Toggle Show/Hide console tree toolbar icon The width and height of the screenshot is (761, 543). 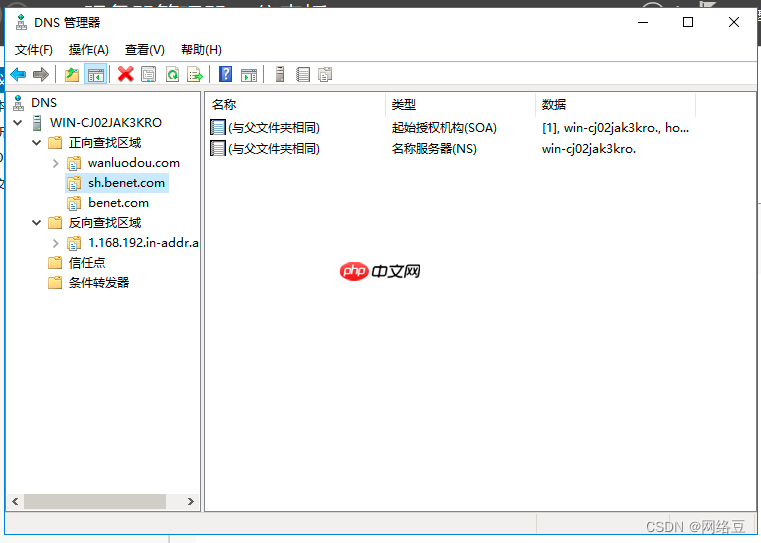[x=96, y=74]
